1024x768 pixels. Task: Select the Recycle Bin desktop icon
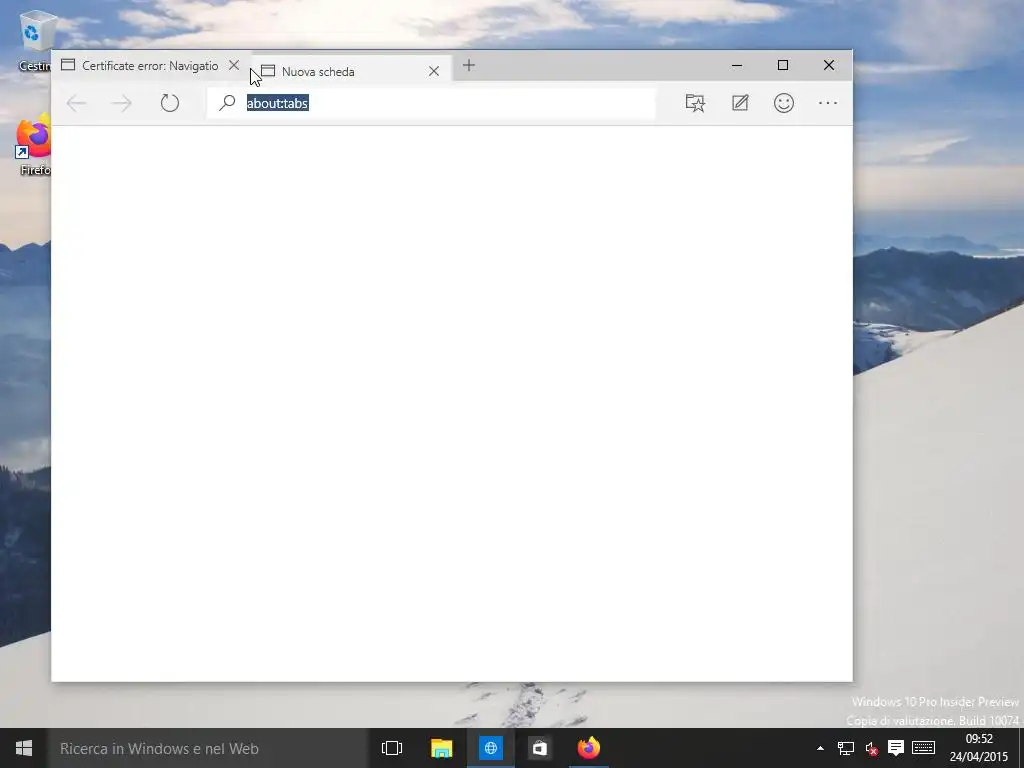click(35, 40)
